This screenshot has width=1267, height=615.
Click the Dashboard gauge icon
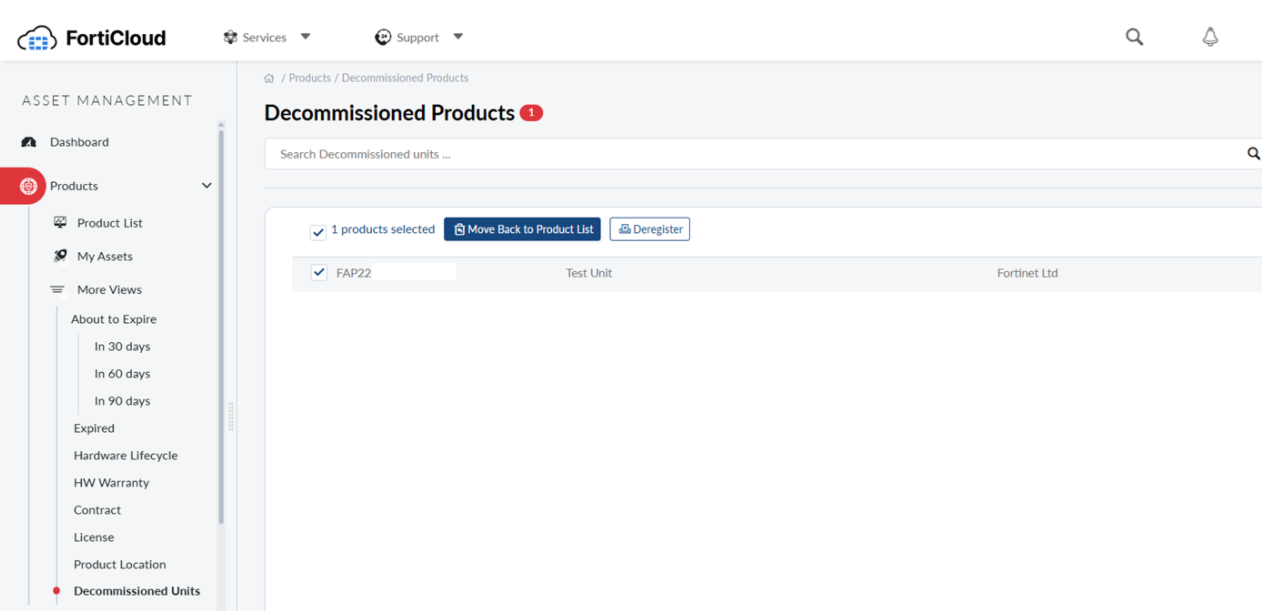[x=29, y=142]
